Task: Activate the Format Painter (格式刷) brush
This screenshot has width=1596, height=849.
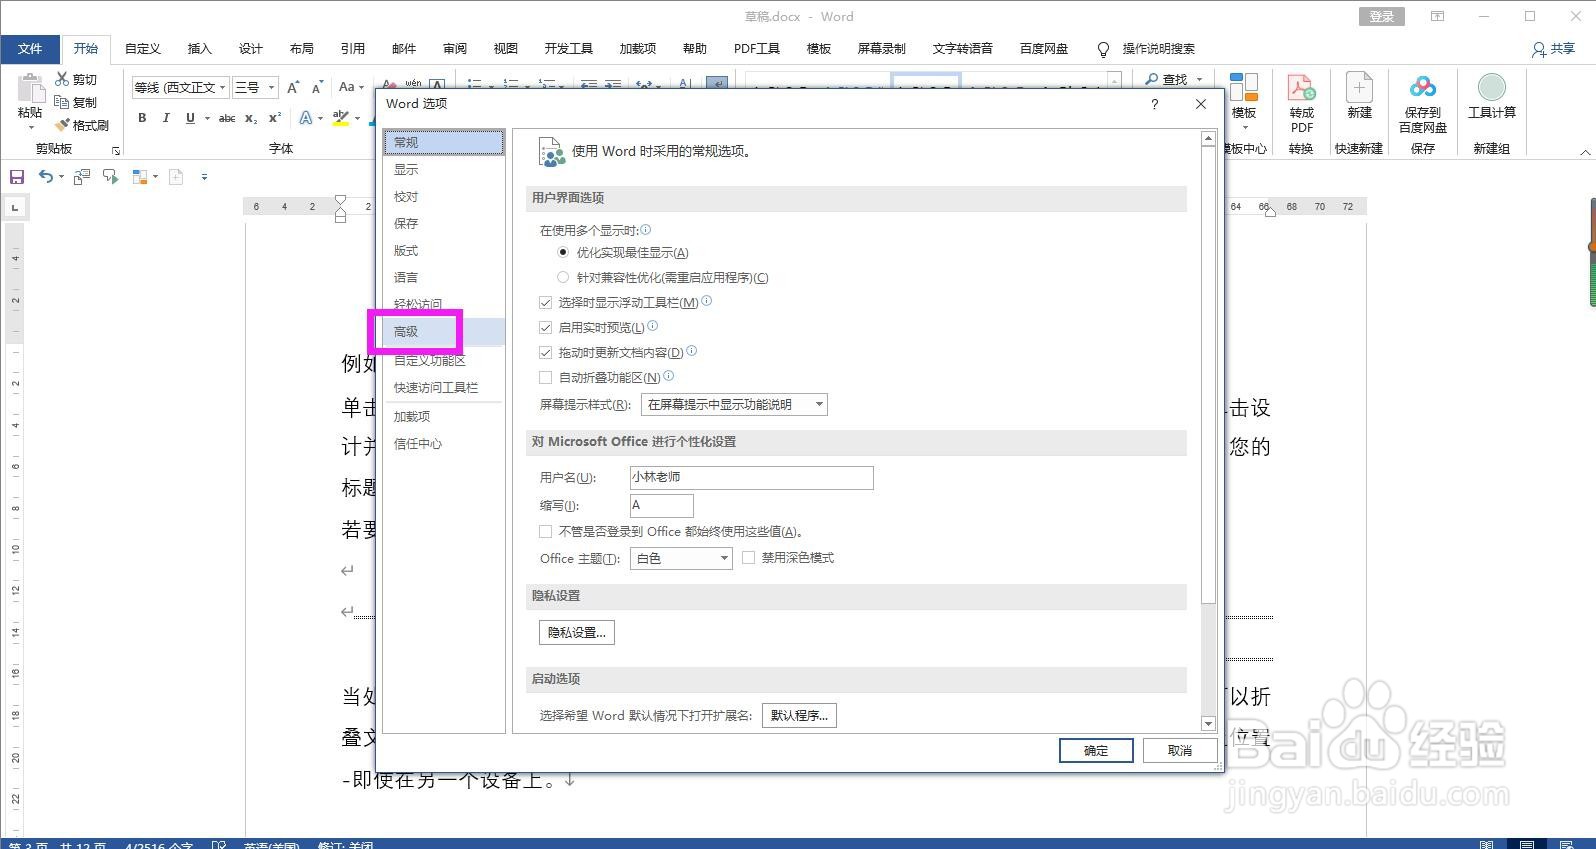Action: click(62, 125)
